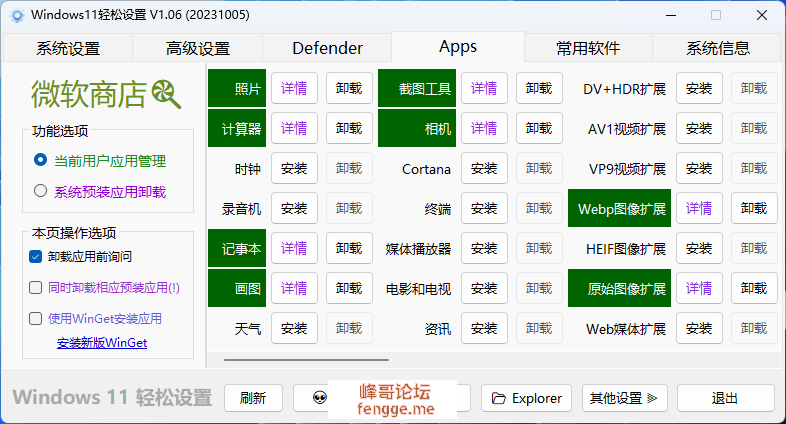
Task: Install the 媒体播放器 app
Action: point(484,248)
